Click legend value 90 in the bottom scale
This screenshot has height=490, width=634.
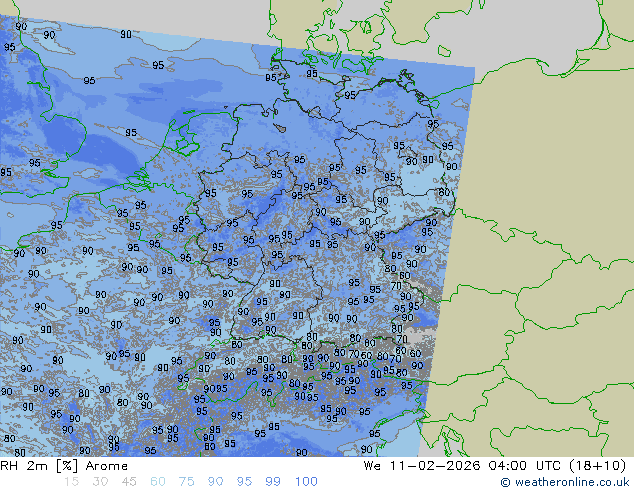pyautogui.click(x=215, y=482)
